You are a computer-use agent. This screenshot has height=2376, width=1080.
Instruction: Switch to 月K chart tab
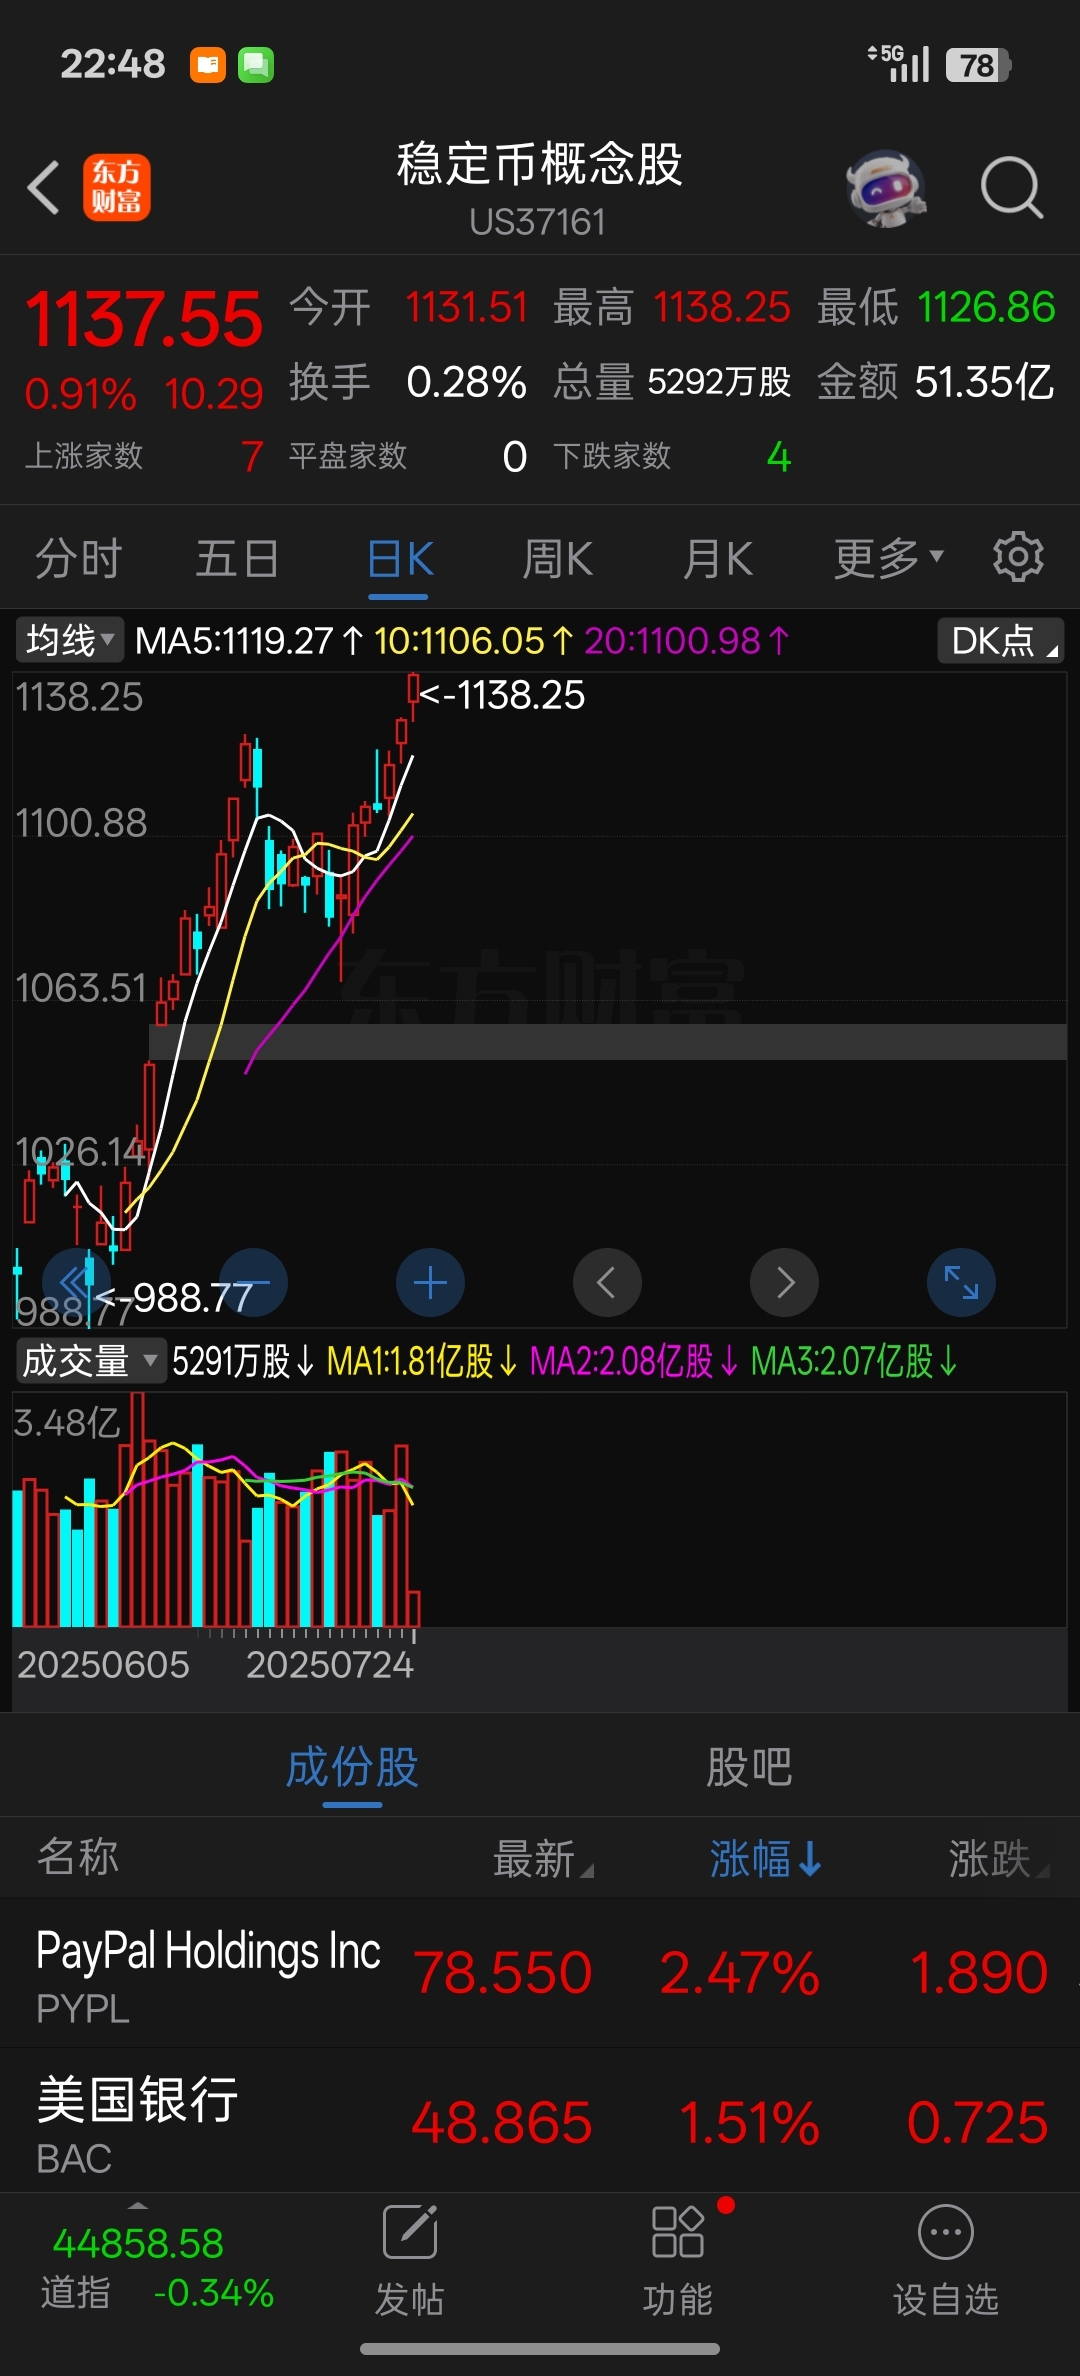717,558
